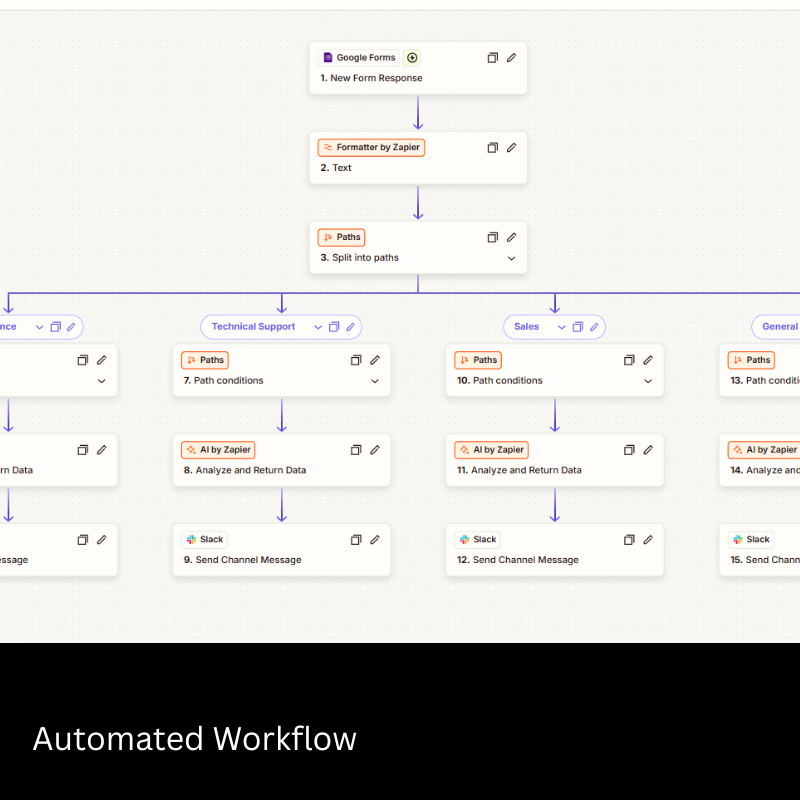Viewport: 800px width, 800px height.
Task: Duplicate the New Form Response step
Action: click(x=492, y=58)
